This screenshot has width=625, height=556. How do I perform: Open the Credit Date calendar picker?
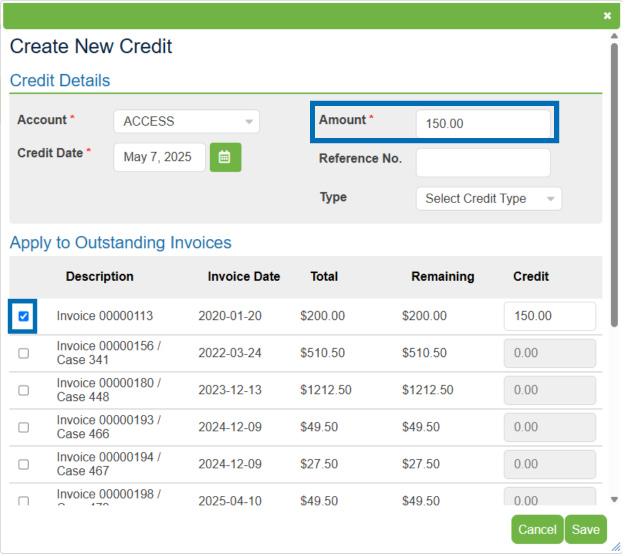click(x=225, y=157)
